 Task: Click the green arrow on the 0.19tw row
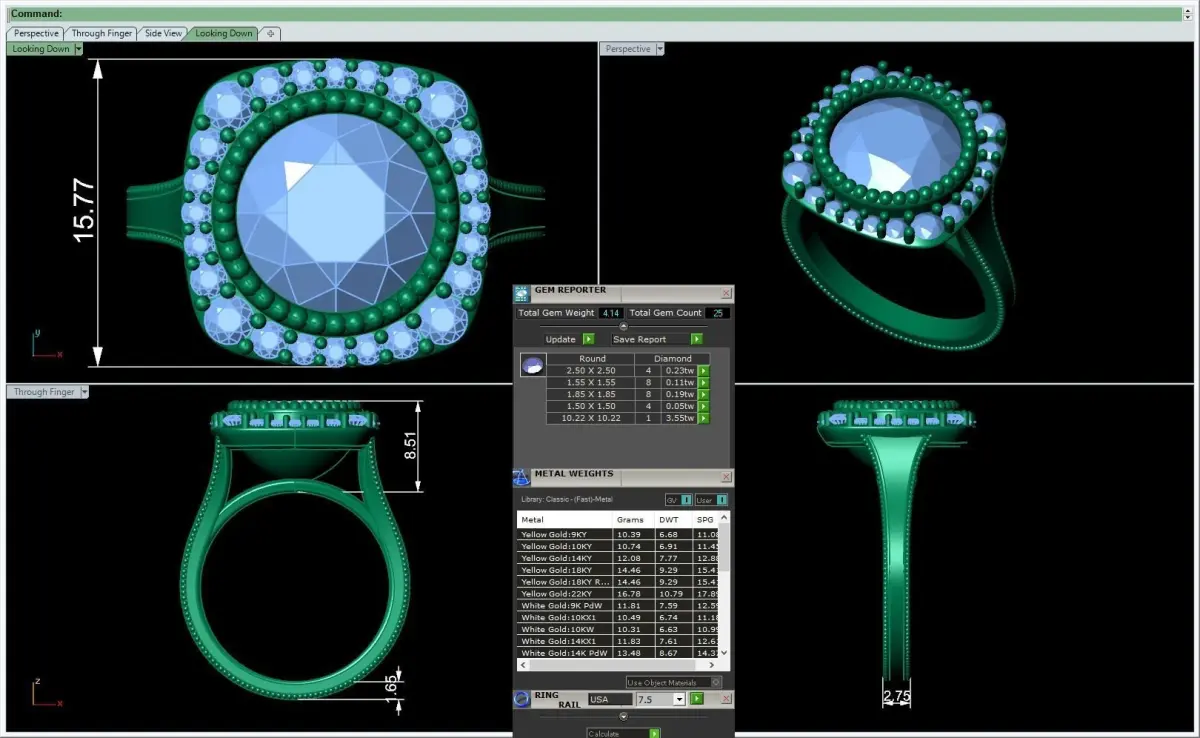pyautogui.click(x=704, y=394)
